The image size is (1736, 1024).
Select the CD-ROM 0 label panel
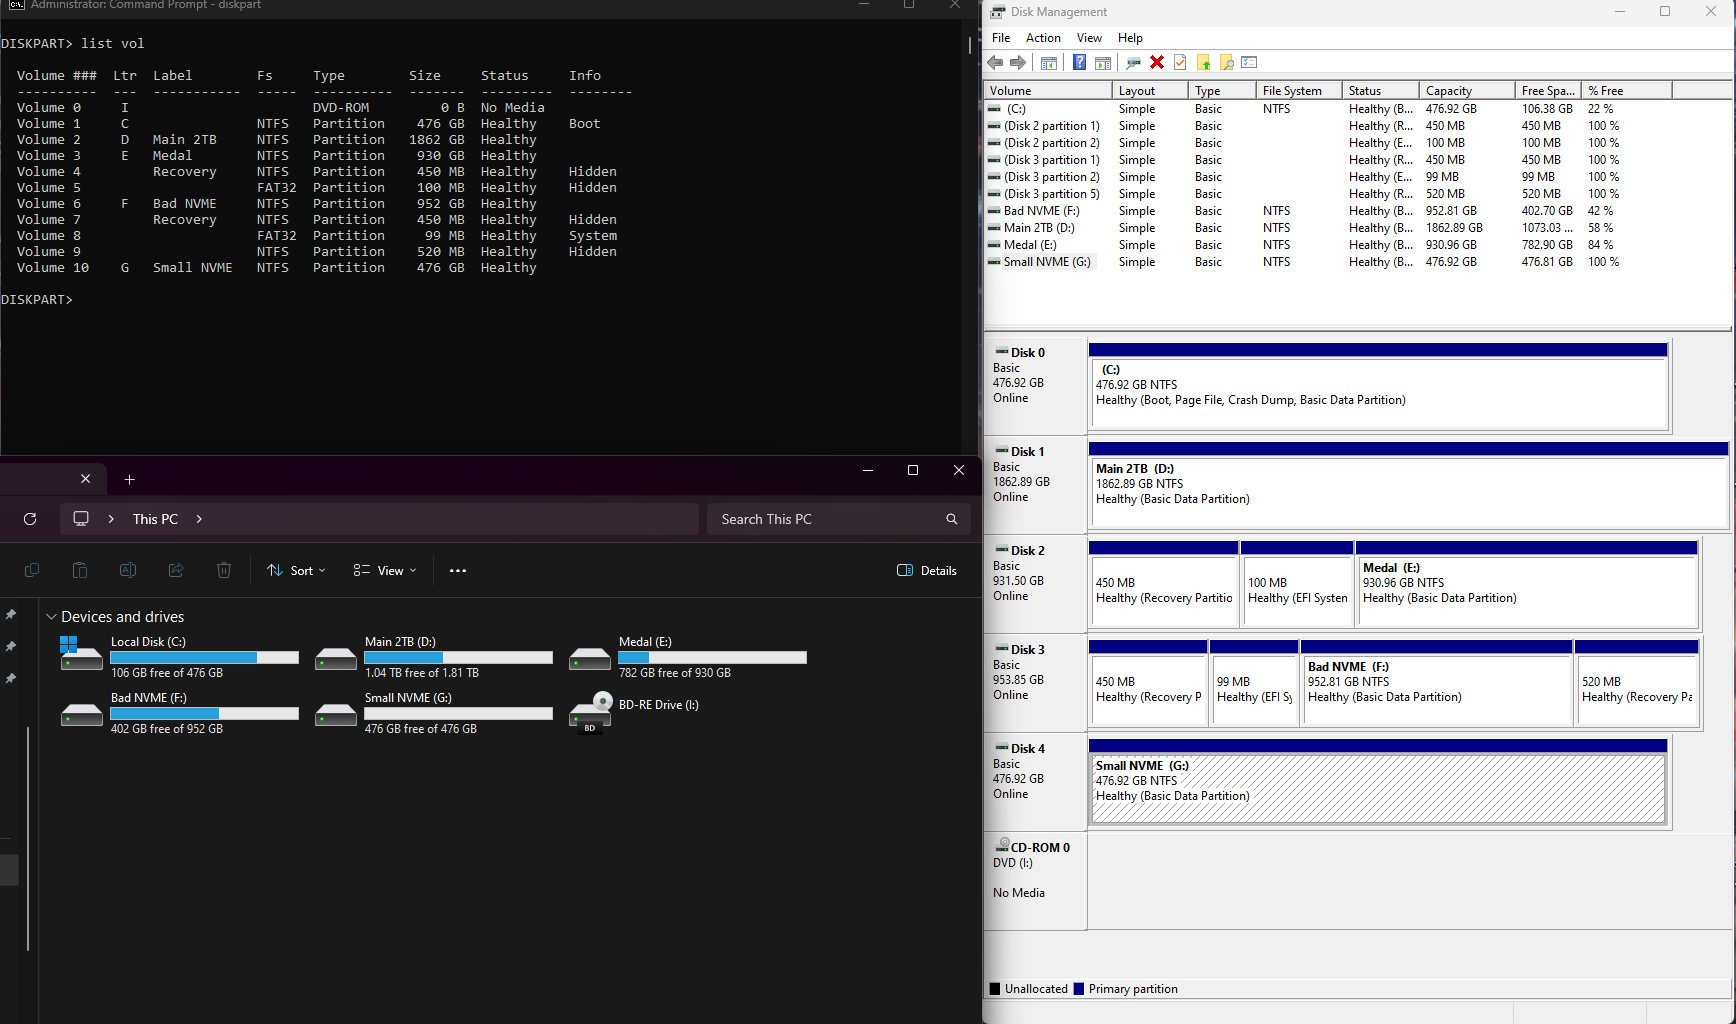(x=1035, y=880)
